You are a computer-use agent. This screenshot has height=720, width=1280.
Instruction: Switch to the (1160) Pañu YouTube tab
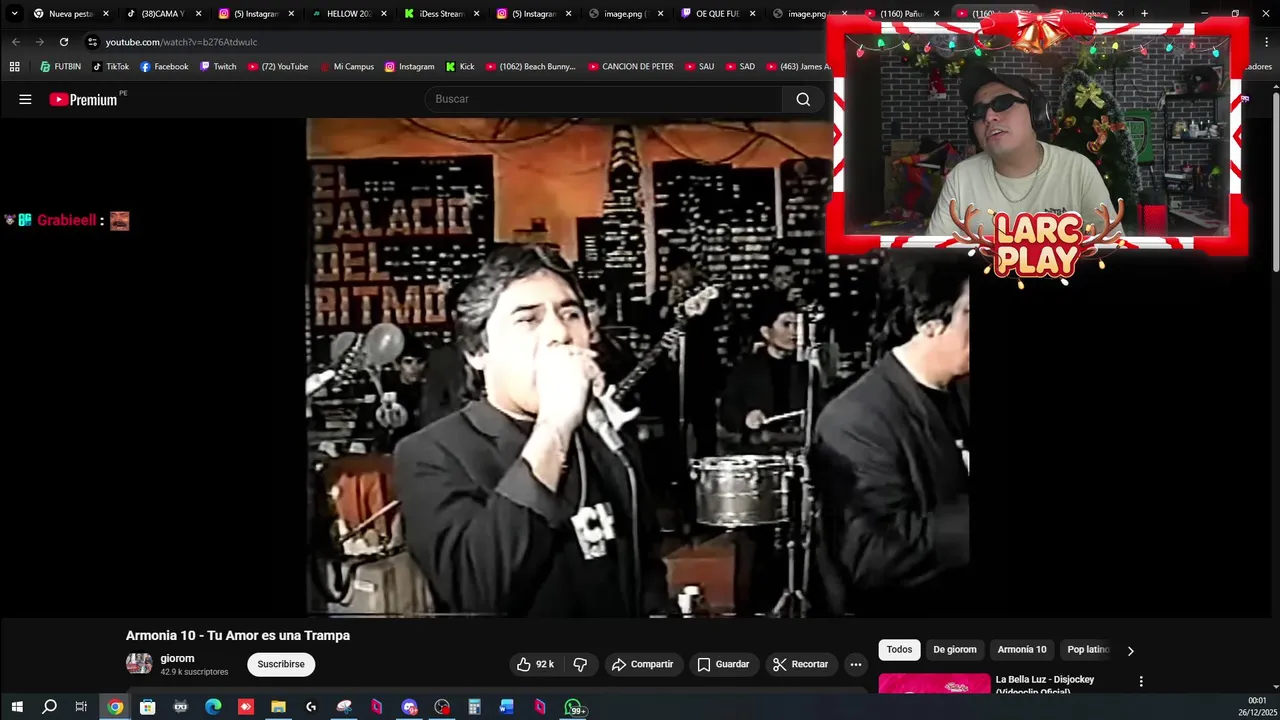point(903,14)
